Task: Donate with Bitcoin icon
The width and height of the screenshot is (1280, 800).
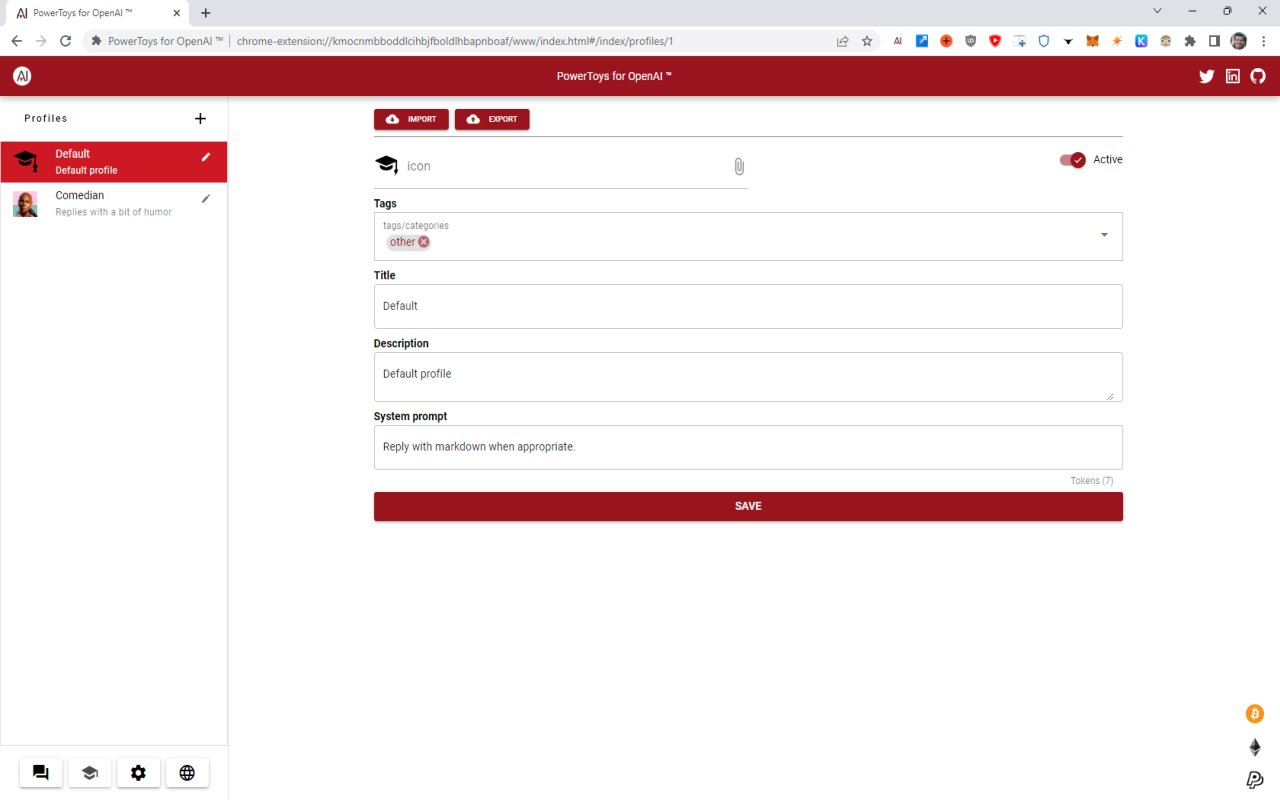Action: point(1255,714)
